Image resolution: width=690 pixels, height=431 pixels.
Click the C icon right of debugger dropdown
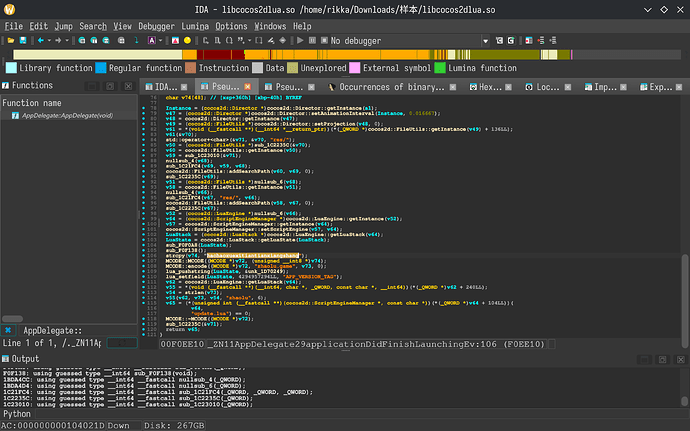click(x=499, y=41)
